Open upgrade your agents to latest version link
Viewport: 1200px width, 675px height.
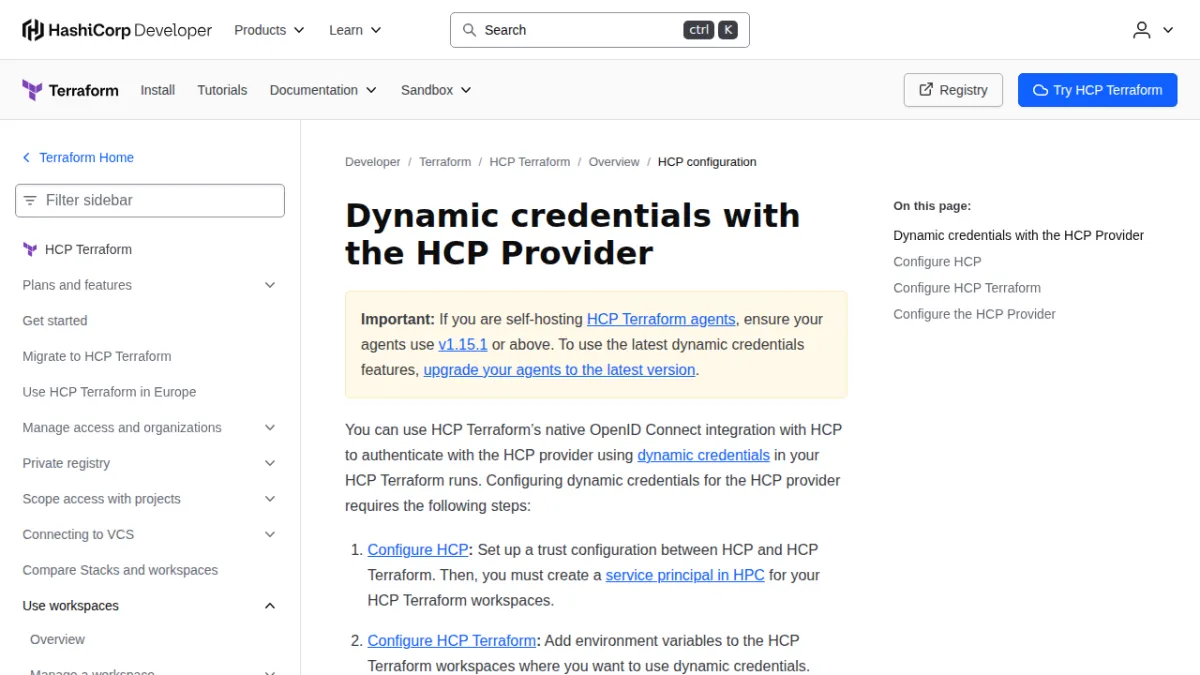pyautogui.click(x=559, y=369)
